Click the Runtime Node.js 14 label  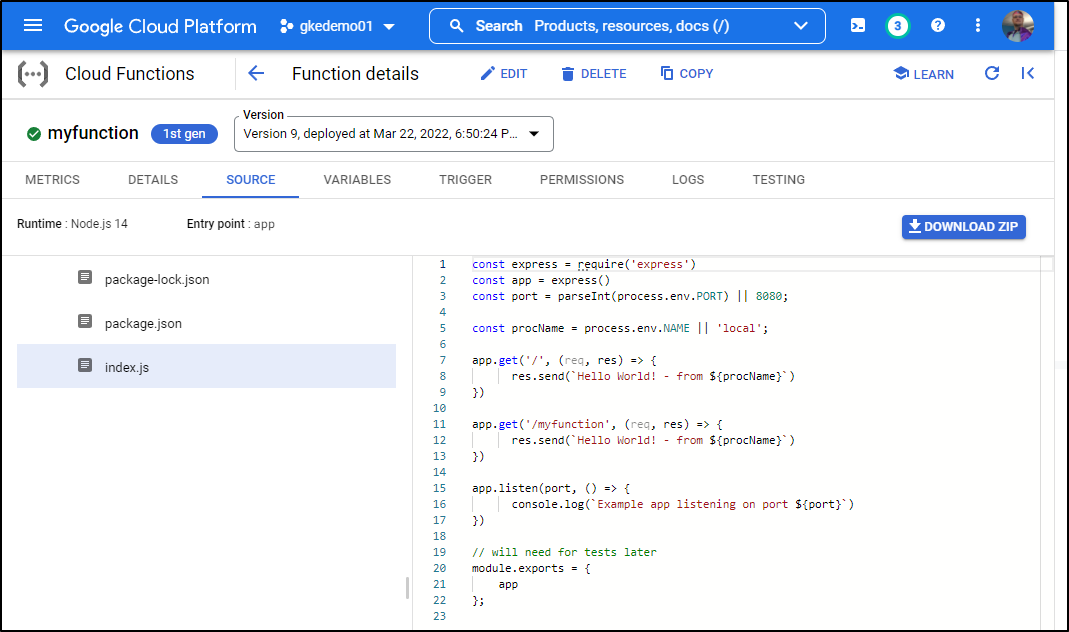pos(72,224)
